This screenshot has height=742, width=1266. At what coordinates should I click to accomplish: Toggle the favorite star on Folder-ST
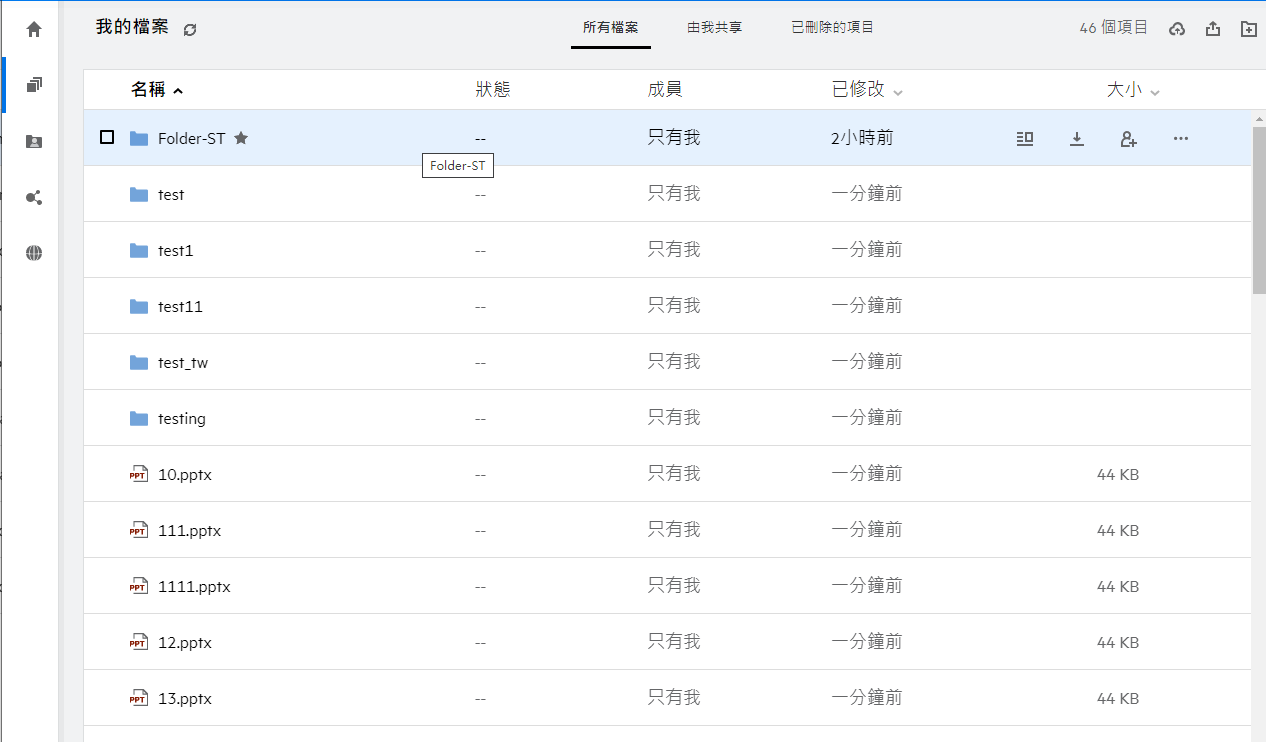coord(241,138)
